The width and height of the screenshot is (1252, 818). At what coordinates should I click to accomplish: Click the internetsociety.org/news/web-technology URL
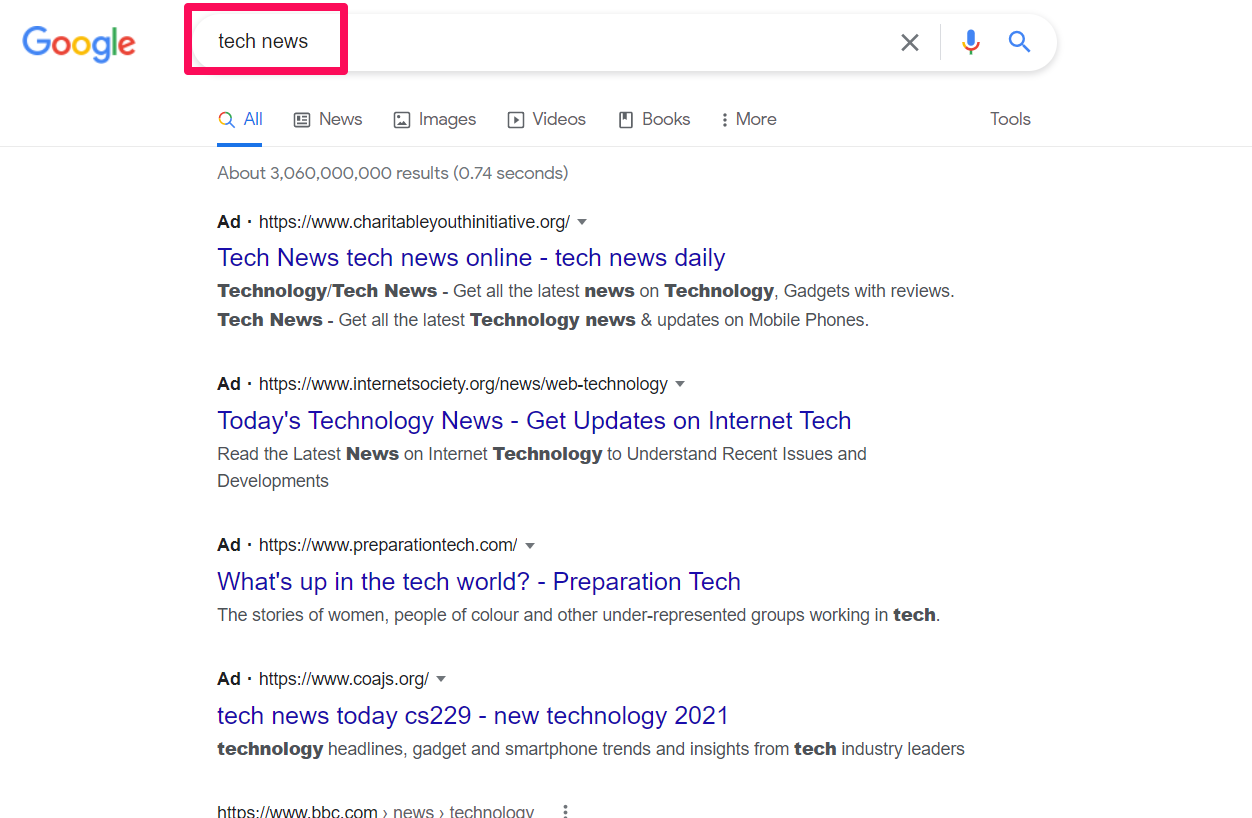[463, 384]
